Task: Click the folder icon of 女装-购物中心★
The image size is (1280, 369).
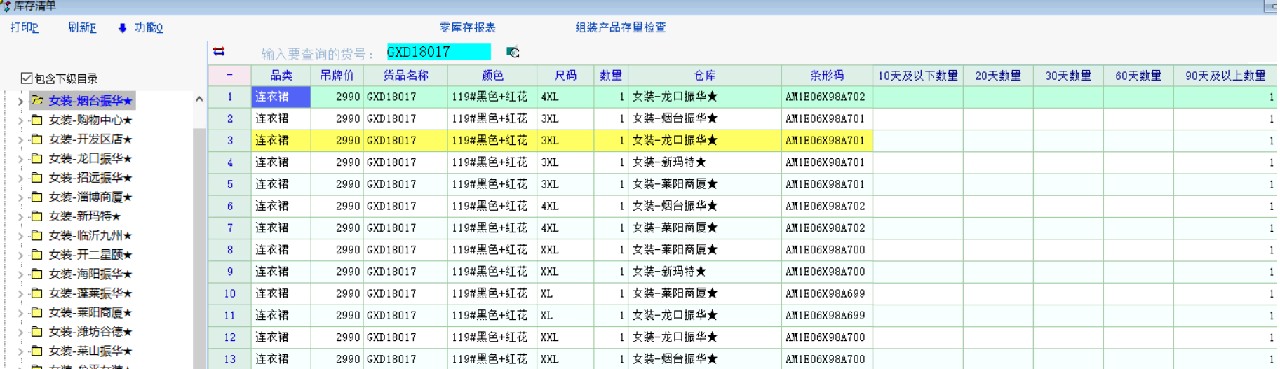Action: (x=36, y=120)
